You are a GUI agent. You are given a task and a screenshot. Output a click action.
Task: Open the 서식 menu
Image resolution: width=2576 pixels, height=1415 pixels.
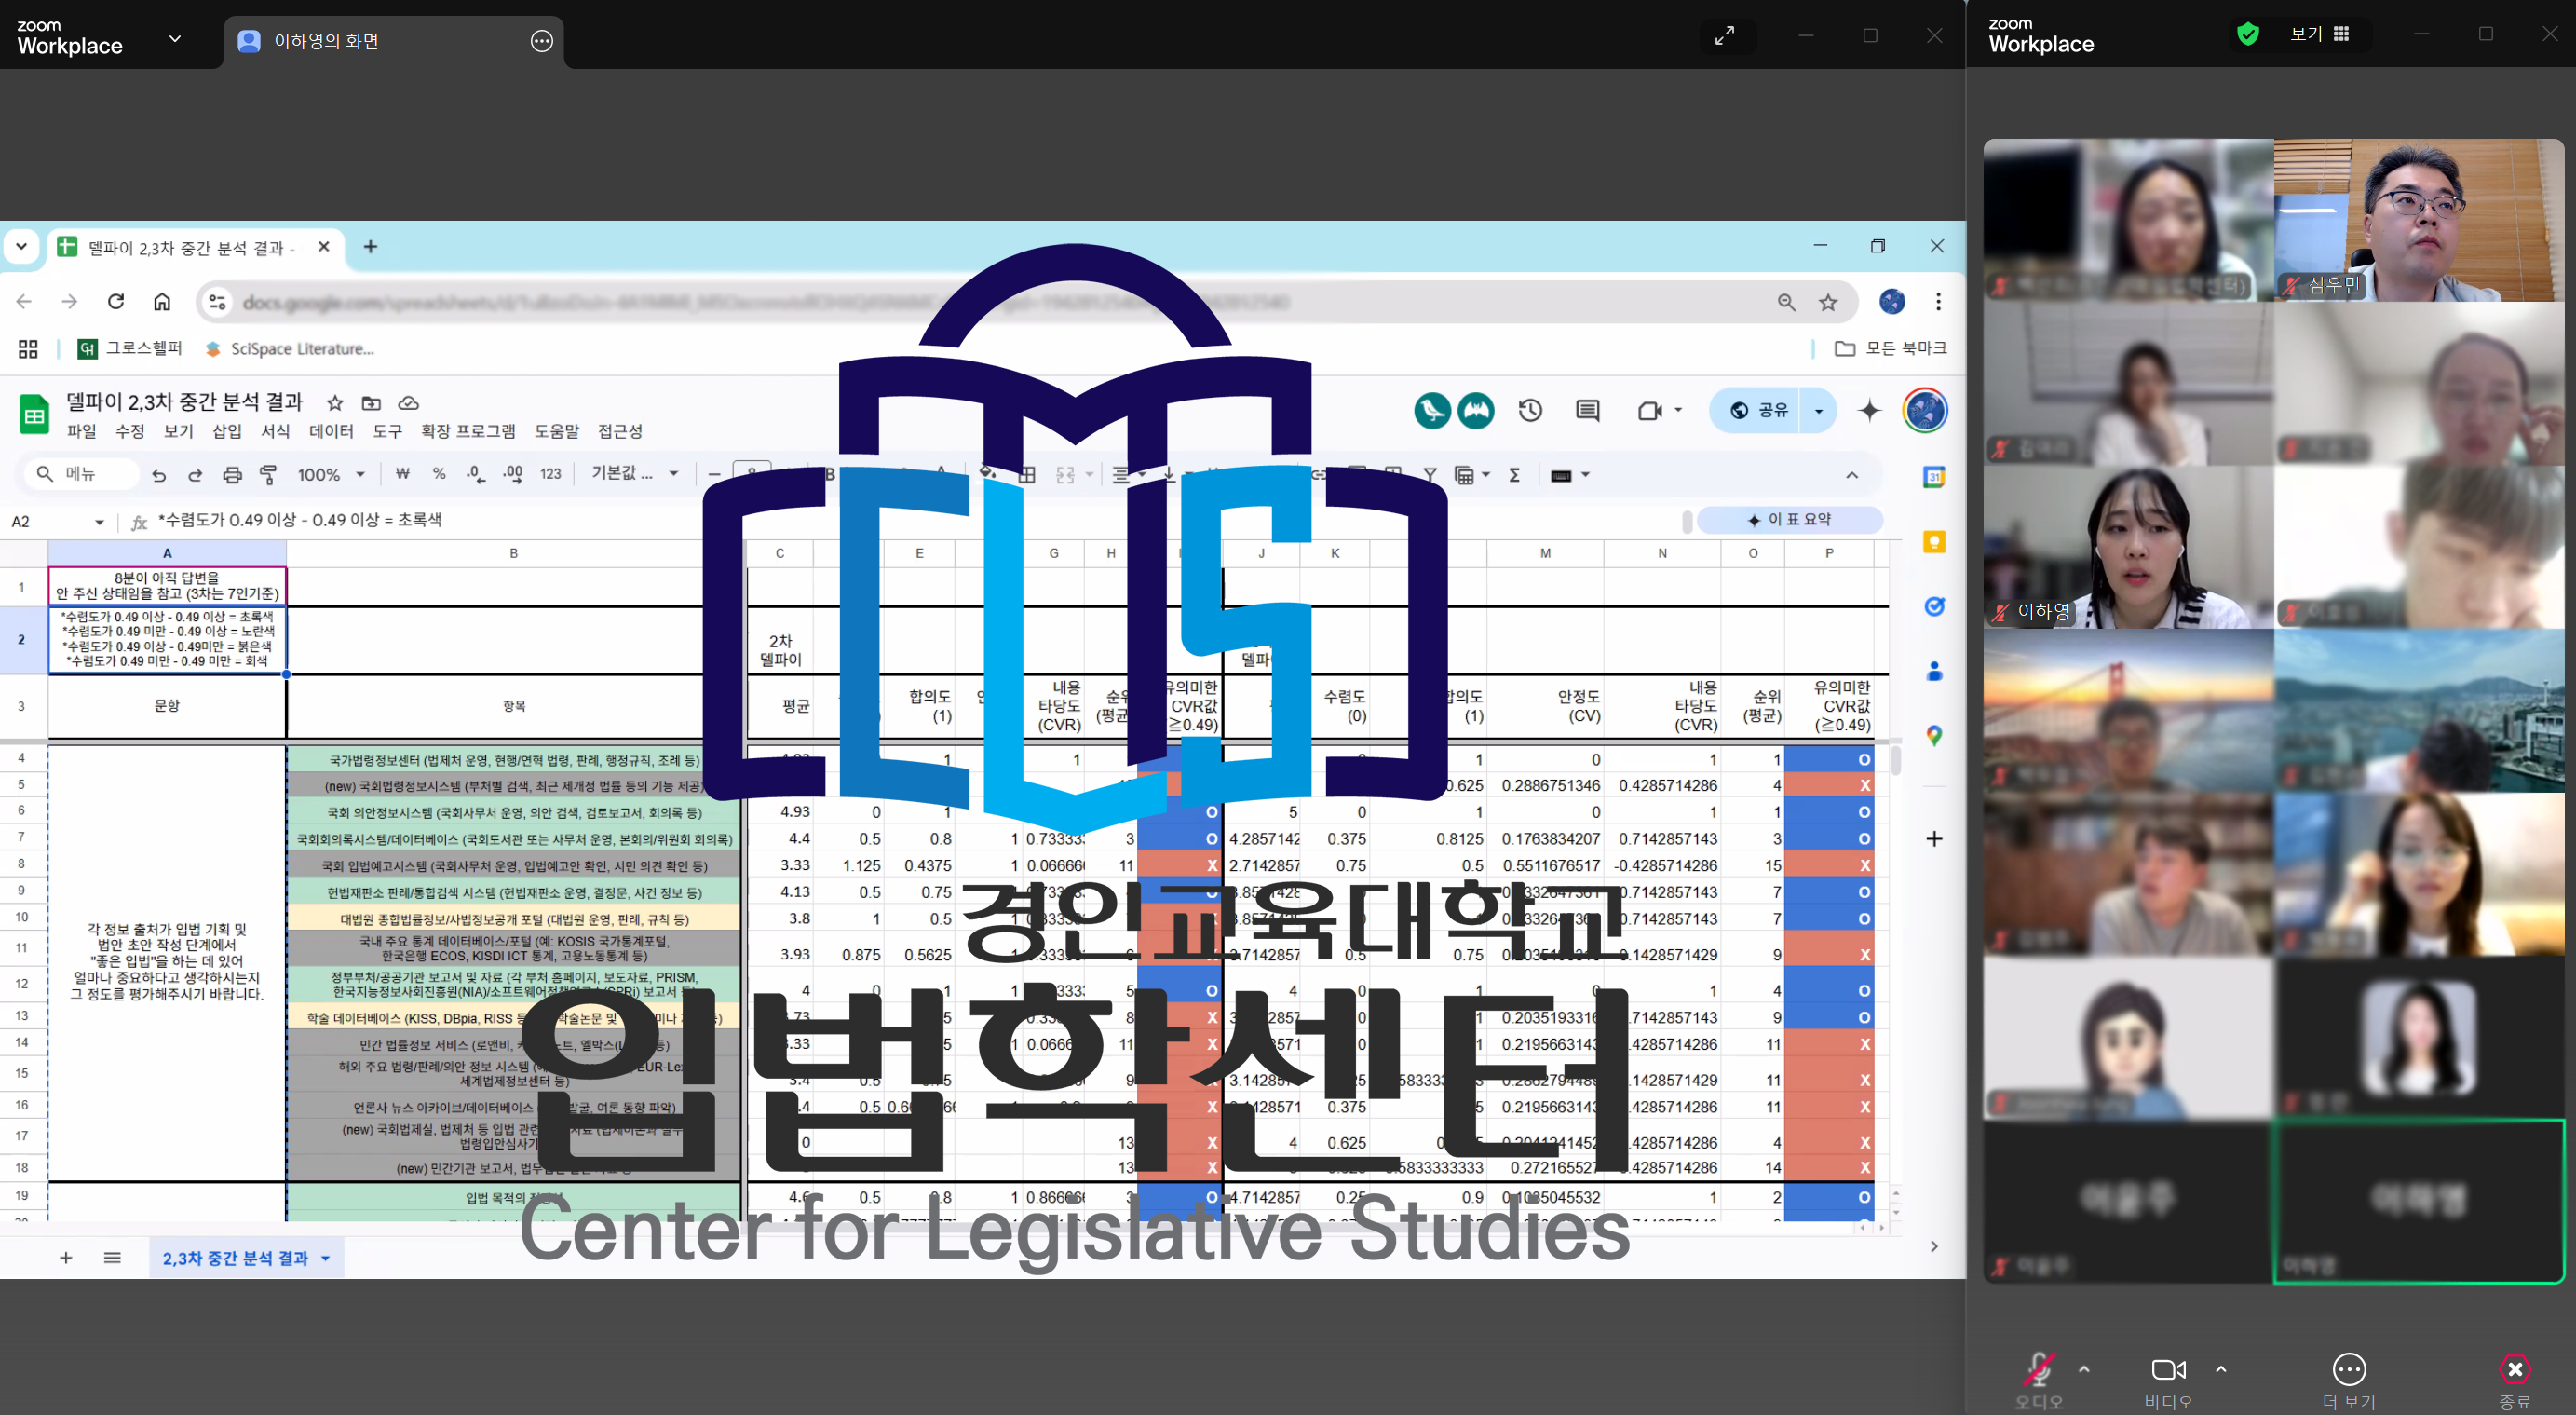[275, 431]
